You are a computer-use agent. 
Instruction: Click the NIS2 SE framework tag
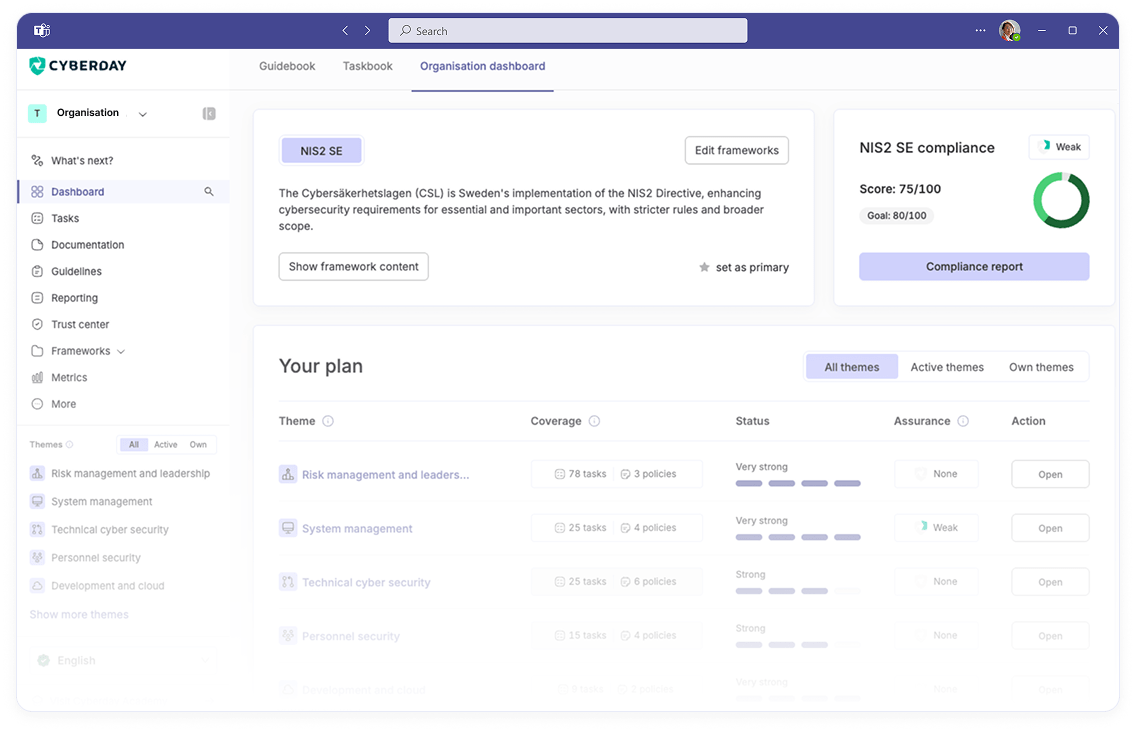[322, 151]
